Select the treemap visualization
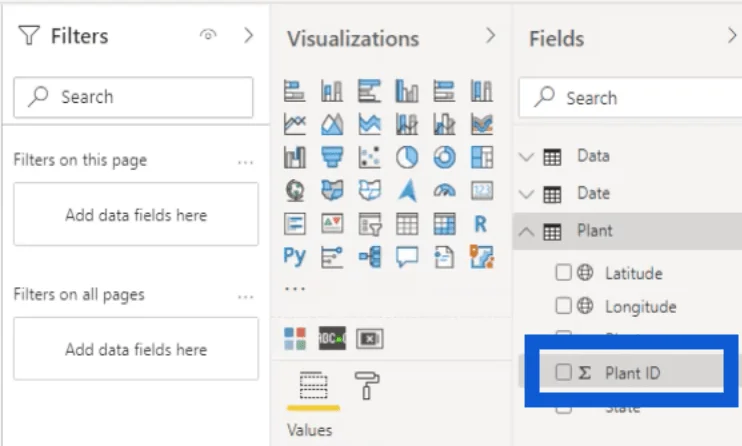The width and height of the screenshot is (742, 446). (482, 157)
